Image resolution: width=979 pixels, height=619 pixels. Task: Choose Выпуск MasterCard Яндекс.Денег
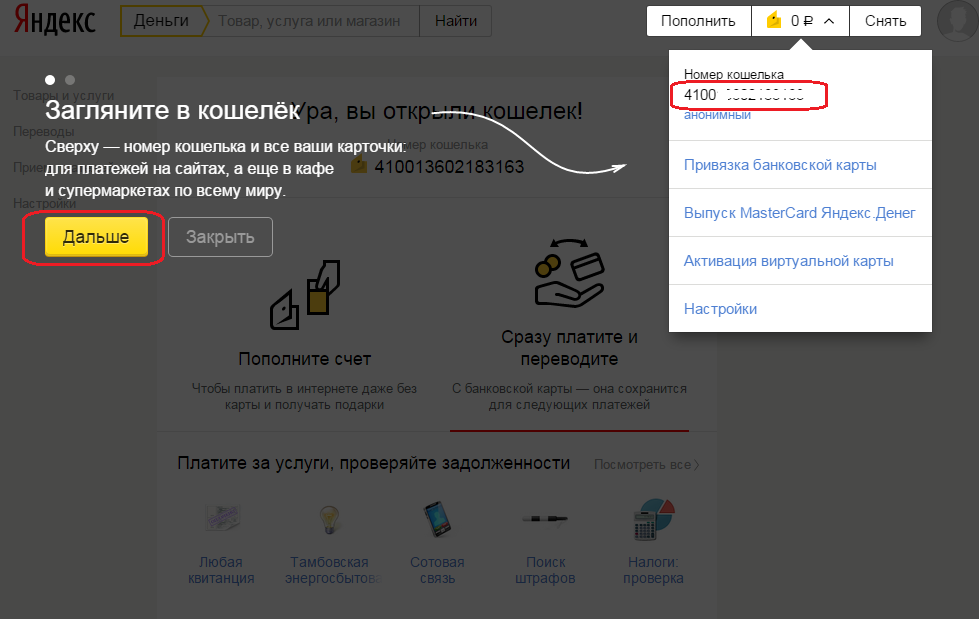coord(799,213)
